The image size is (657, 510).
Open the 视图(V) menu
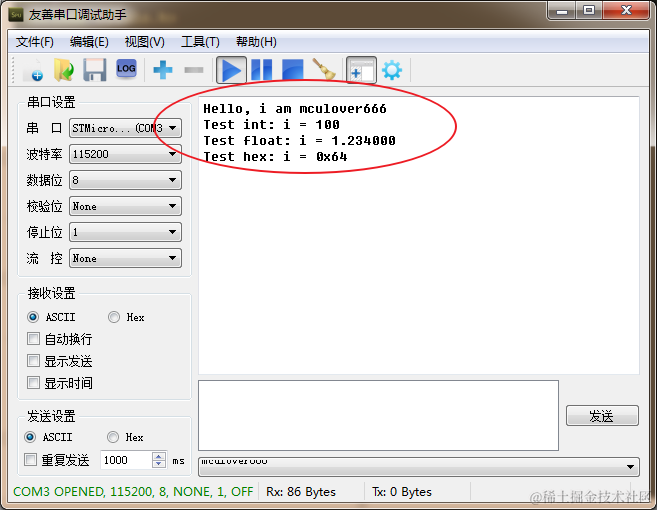click(145, 41)
